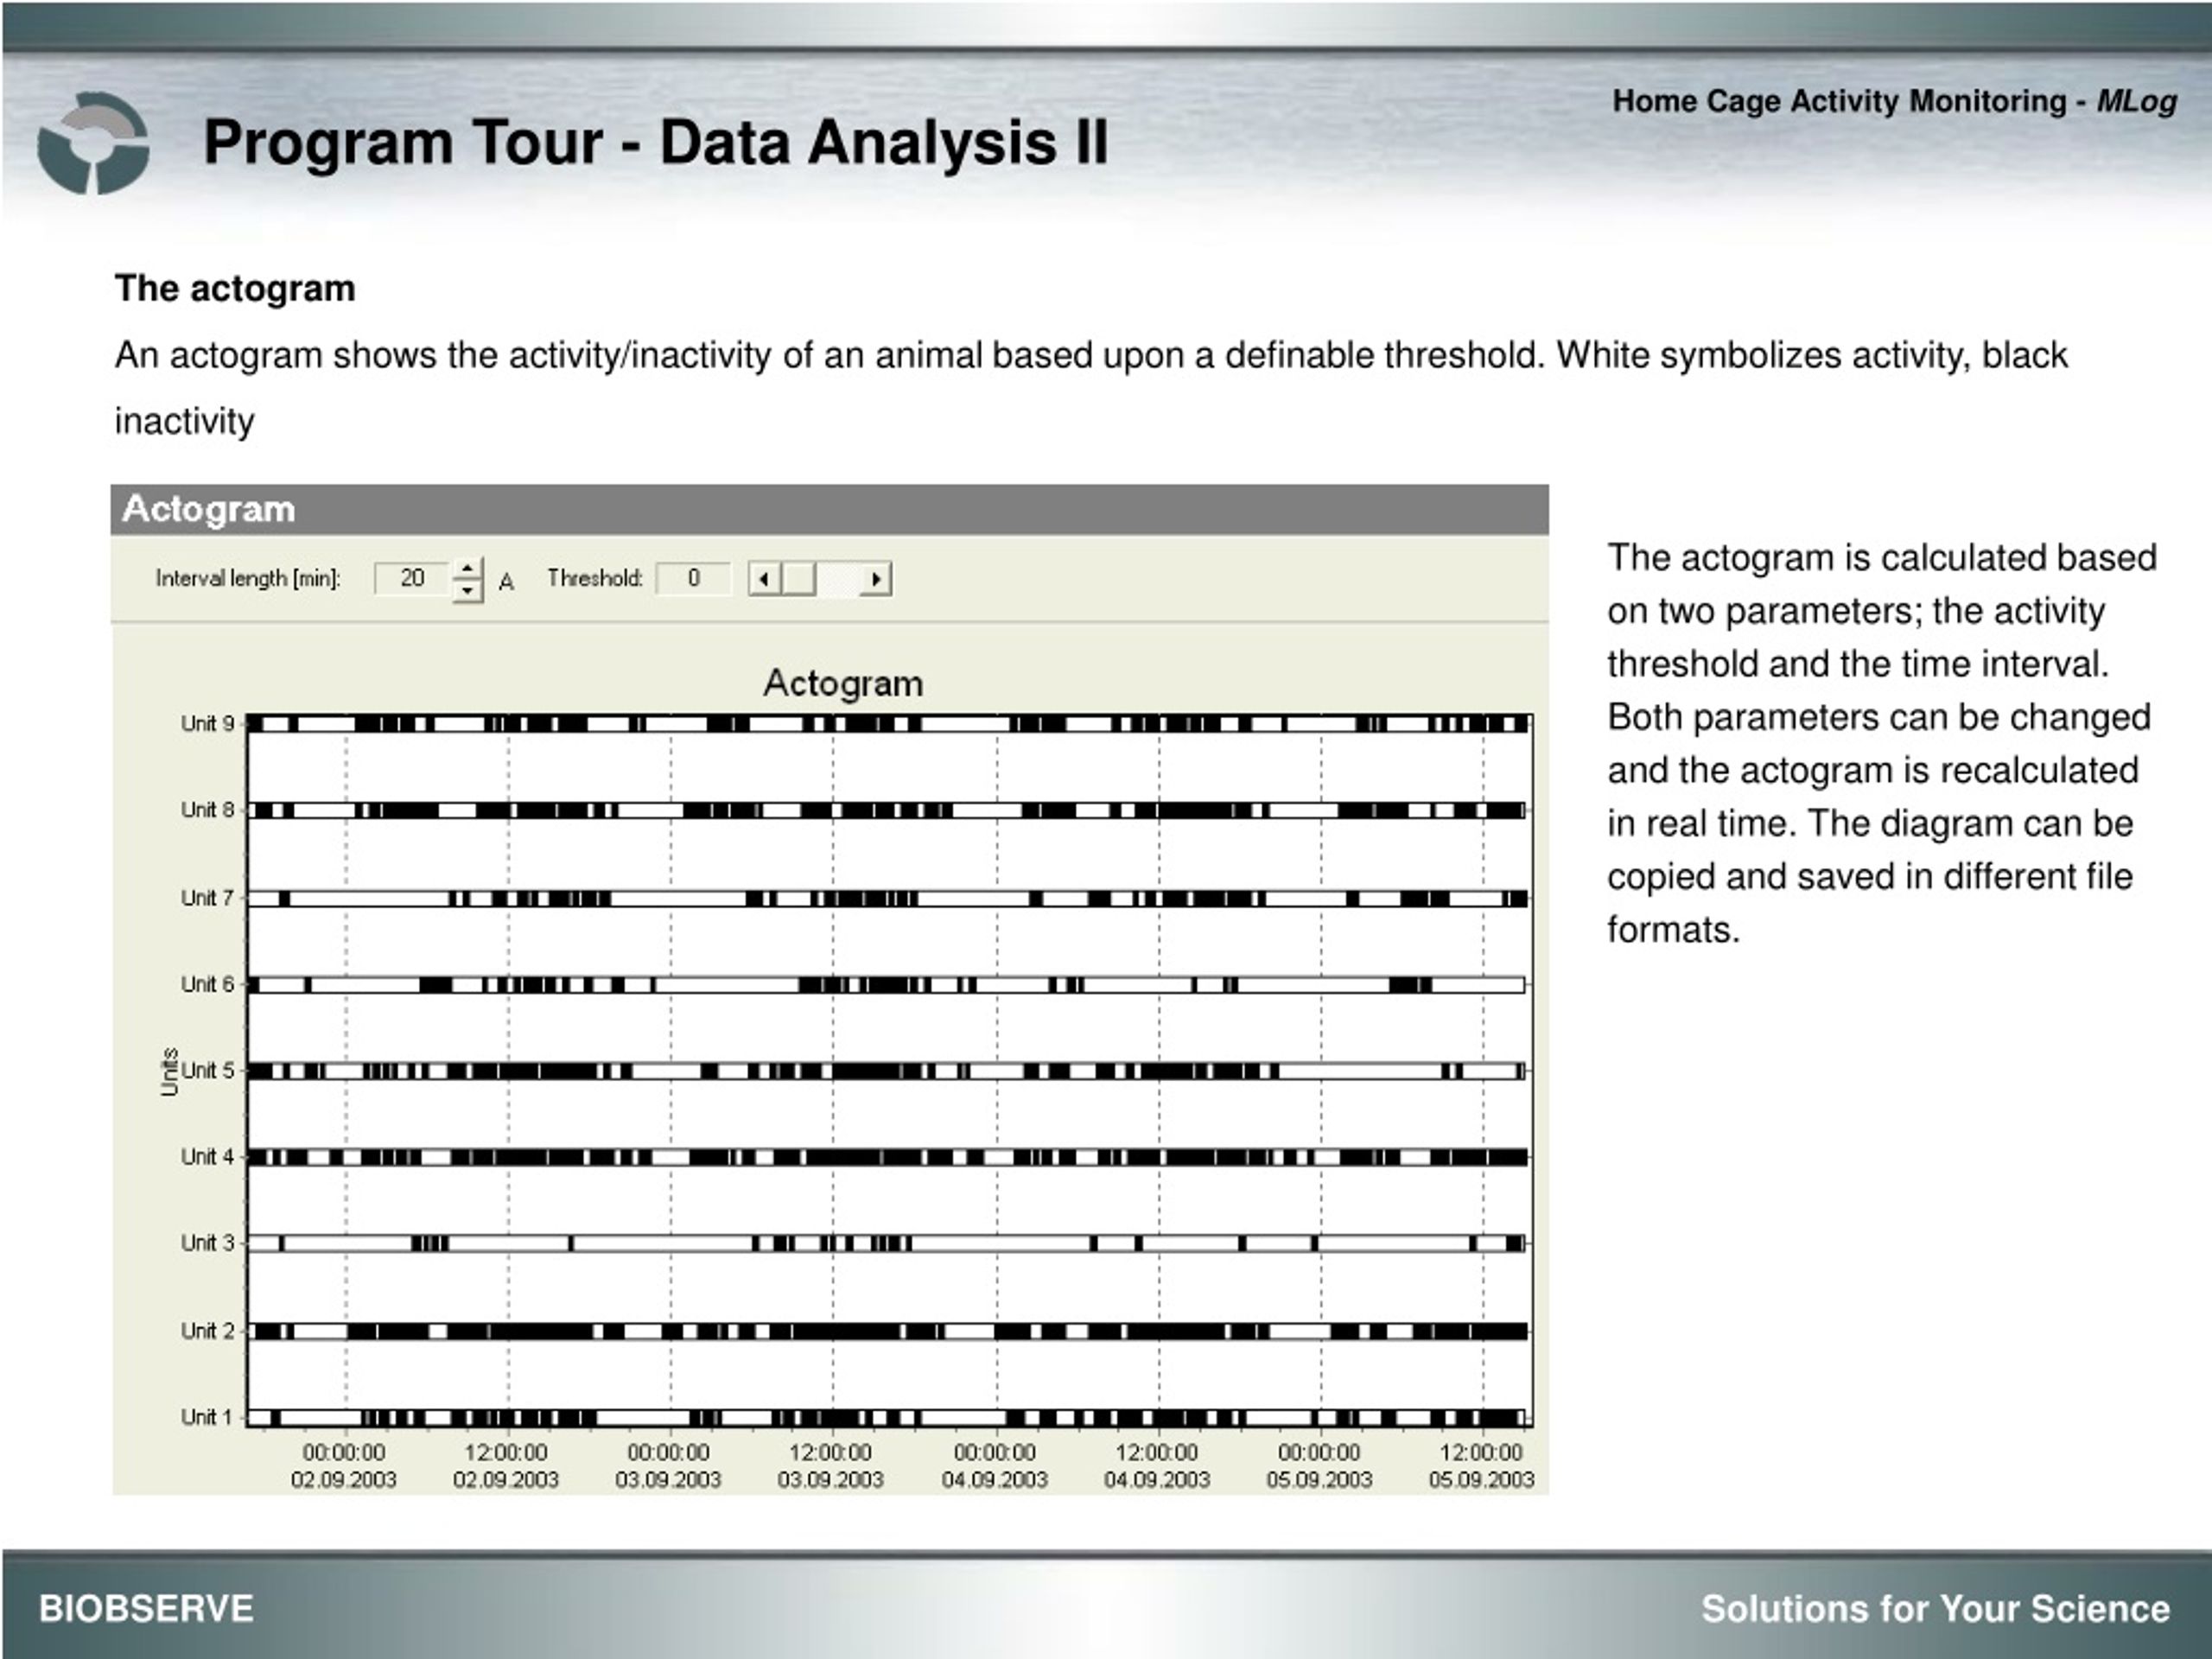Click the 'Unit 5' axis label
Screen dimensions: 2212x1659
click(207, 1070)
